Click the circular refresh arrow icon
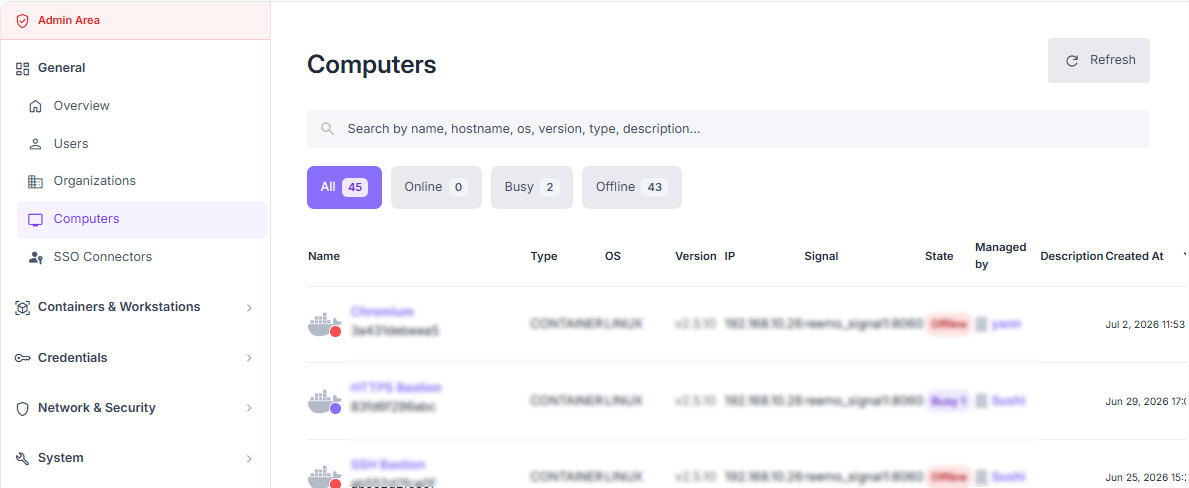The width and height of the screenshot is (1189, 488). click(x=1072, y=61)
